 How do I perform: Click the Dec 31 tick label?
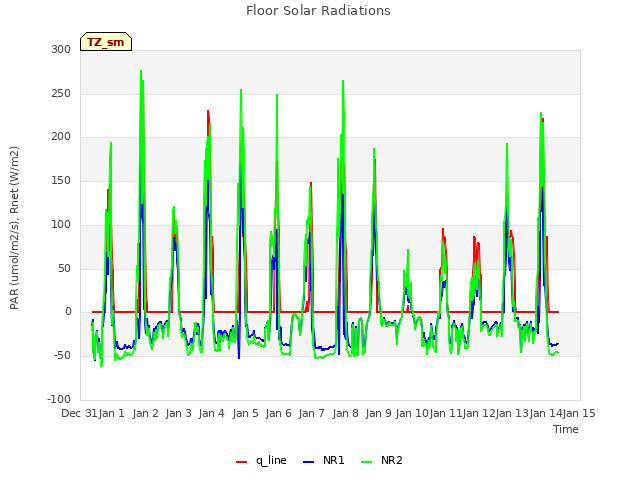point(79,413)
